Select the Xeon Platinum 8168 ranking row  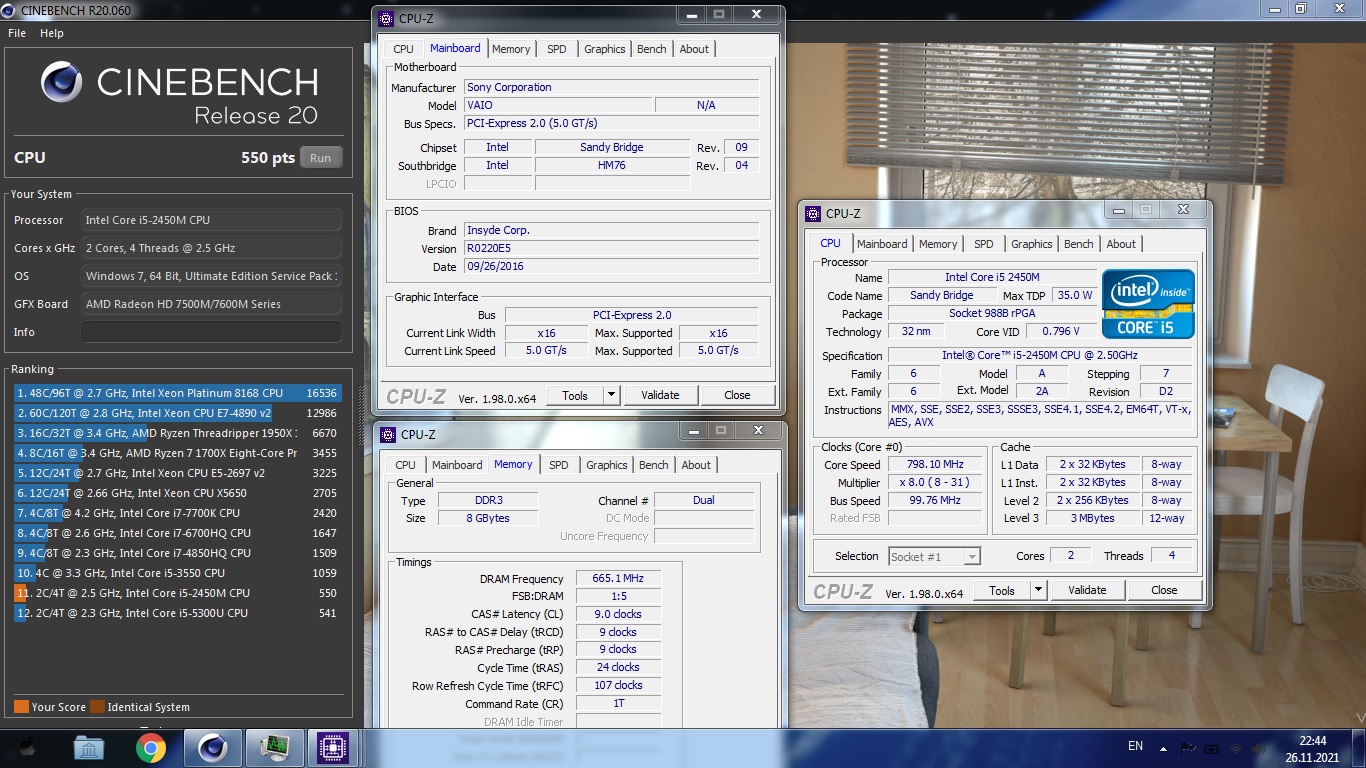(x=178, y=393)
